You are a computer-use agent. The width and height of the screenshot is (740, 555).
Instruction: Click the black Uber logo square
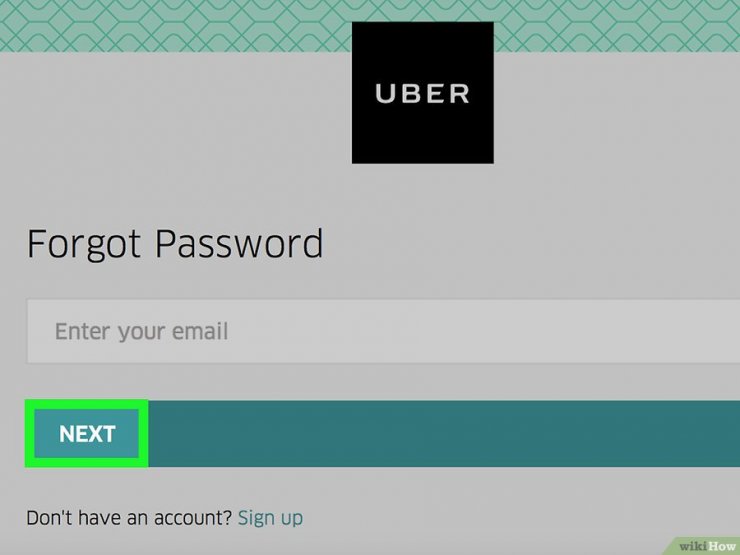422,92
